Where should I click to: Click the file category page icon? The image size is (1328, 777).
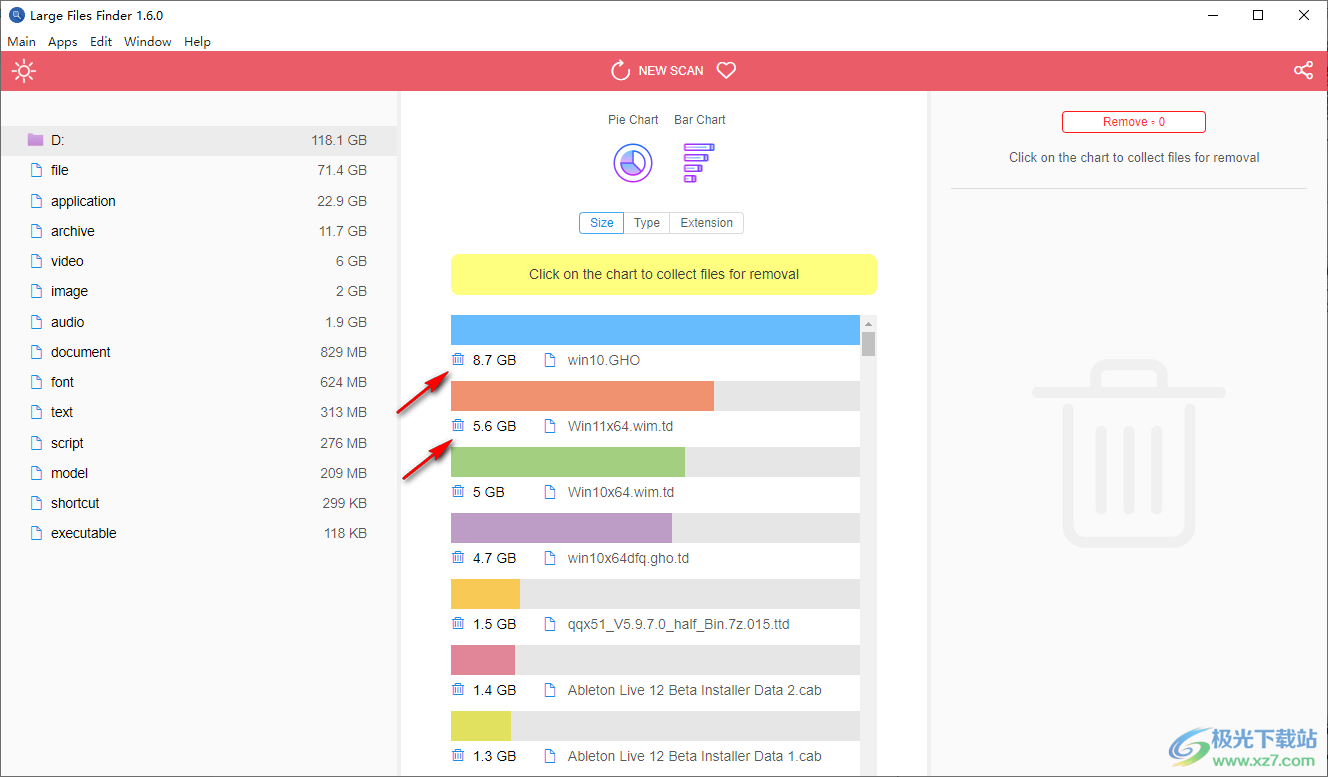[x=36, y=170]
